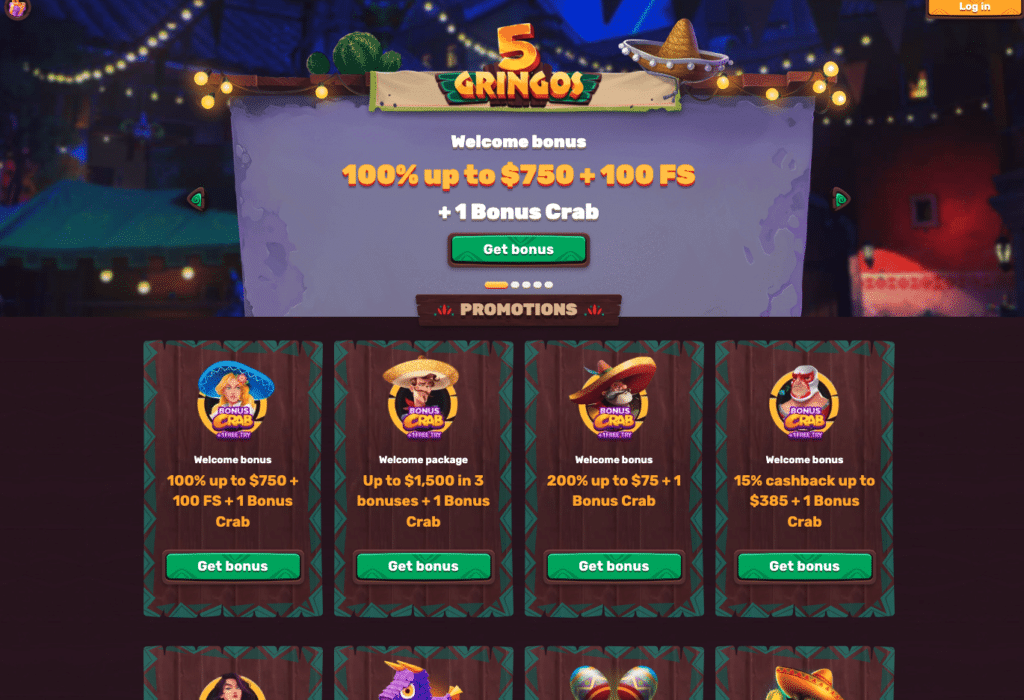Click the maracas promotion icon

(x=613, y=682)
